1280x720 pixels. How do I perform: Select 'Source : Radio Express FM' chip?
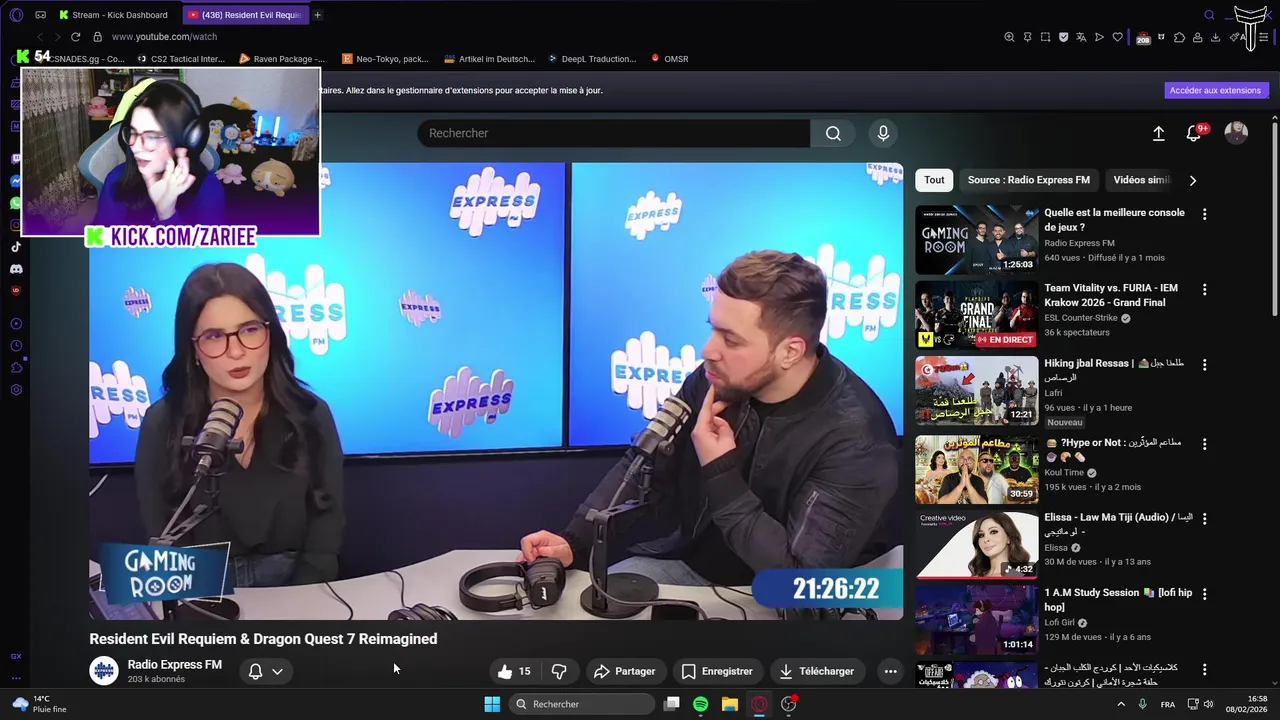coord(1029,180)
